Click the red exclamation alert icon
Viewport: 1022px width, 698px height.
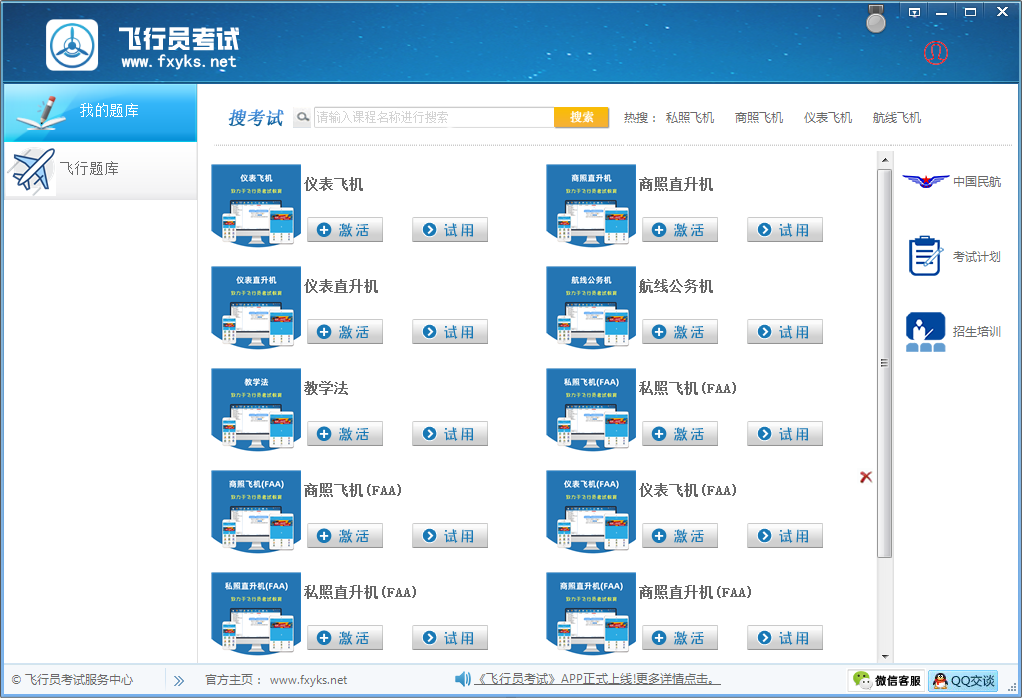pyautogui.click(x=936, y=52)
